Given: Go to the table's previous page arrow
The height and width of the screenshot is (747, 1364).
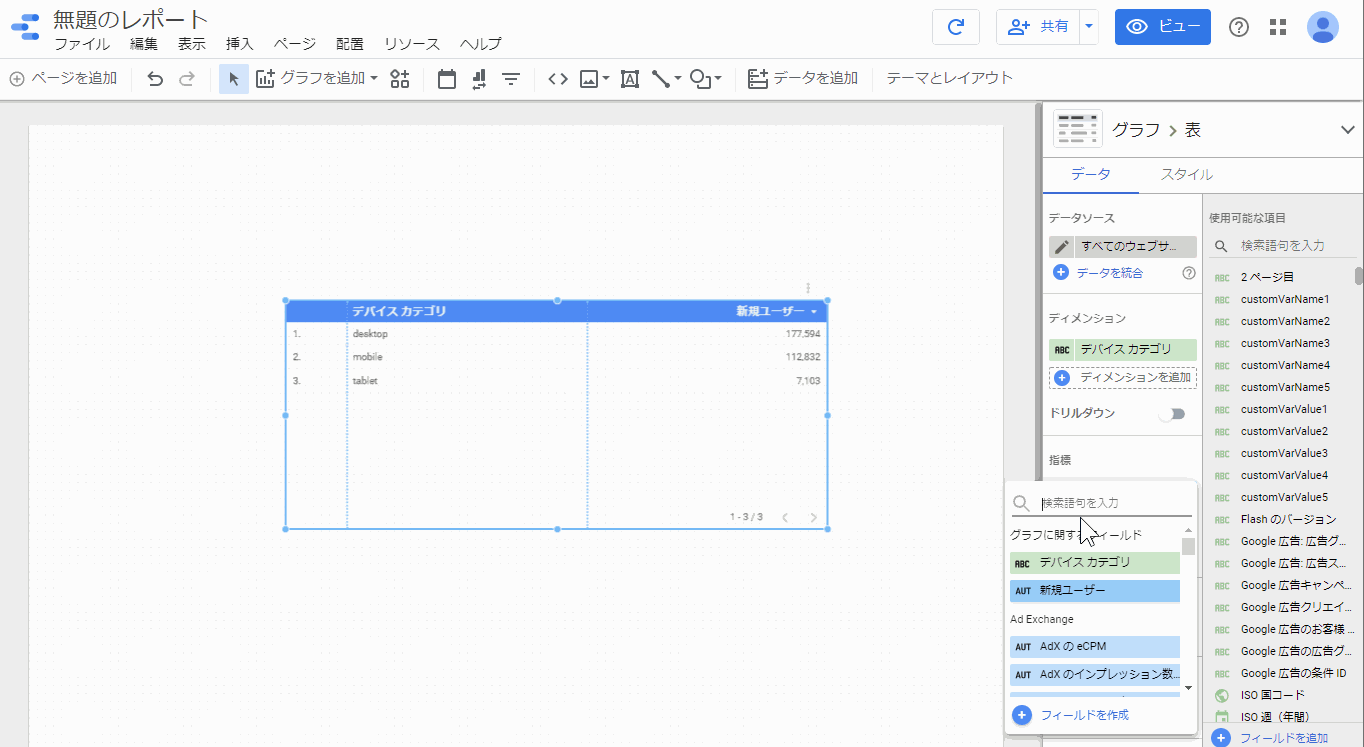Looking at the screenshot, I should [x=785, y=517].
